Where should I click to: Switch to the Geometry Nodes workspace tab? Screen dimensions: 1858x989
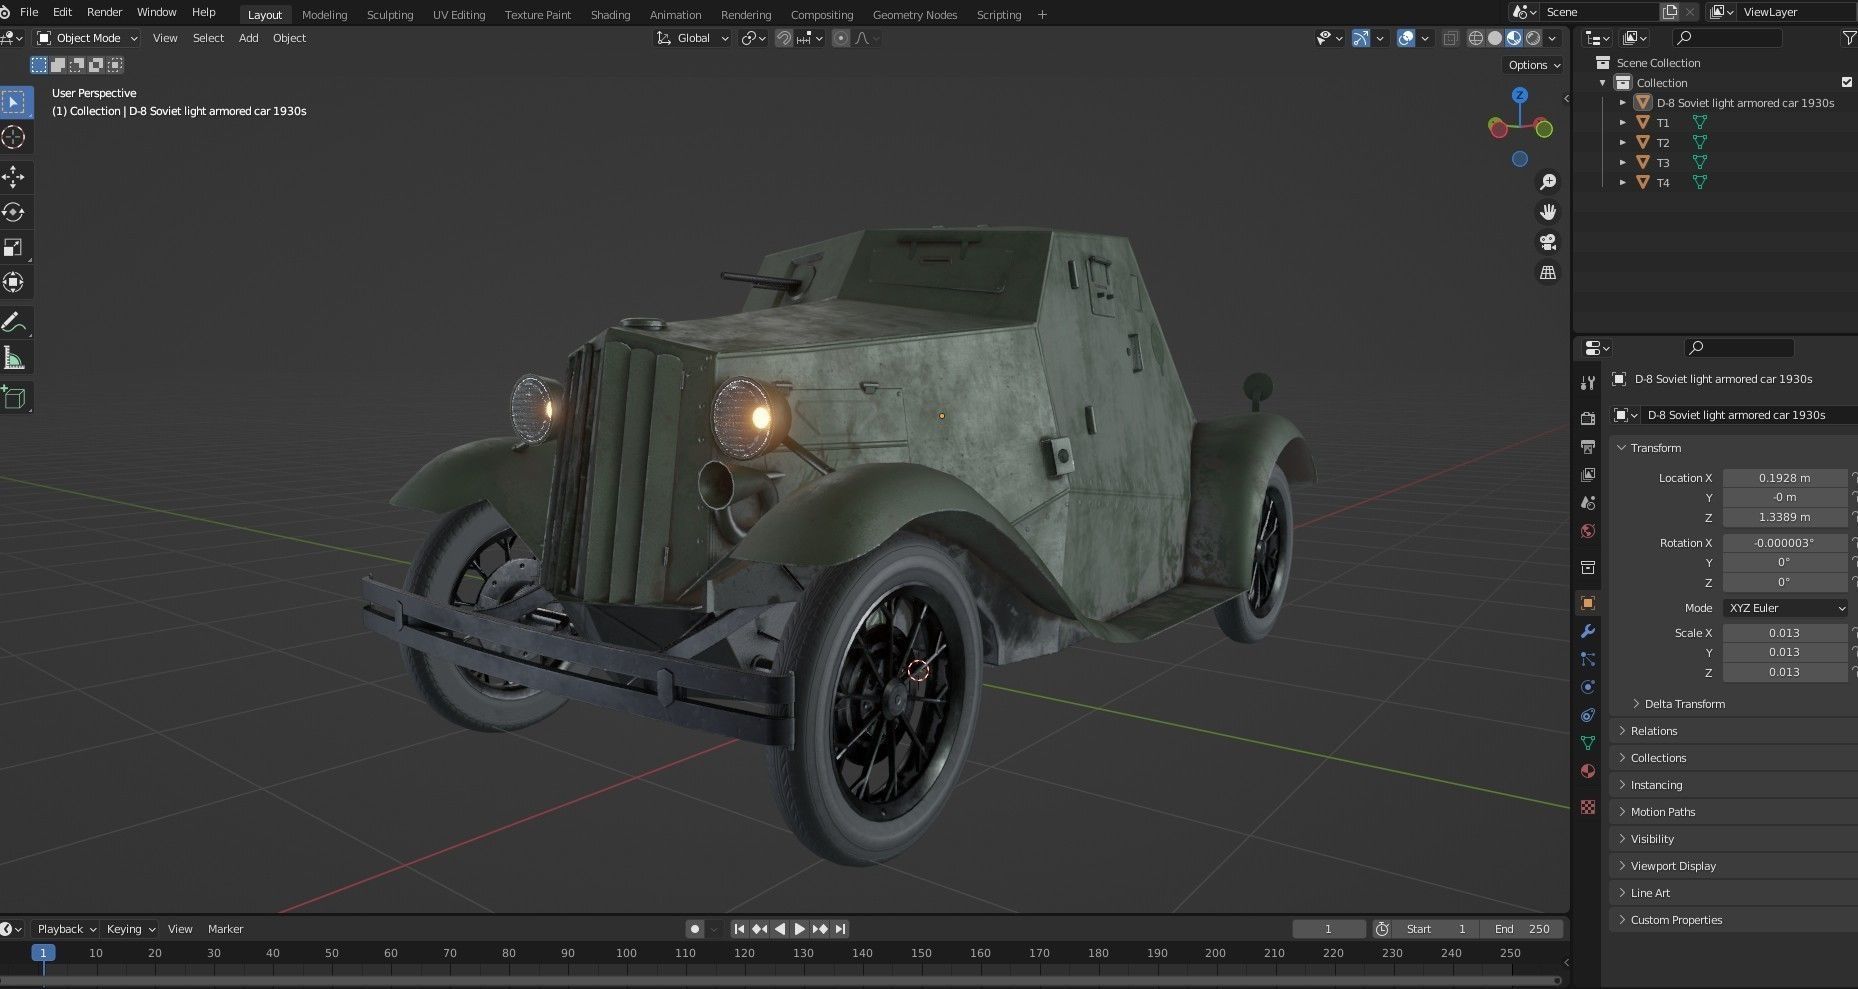[914, 15]
